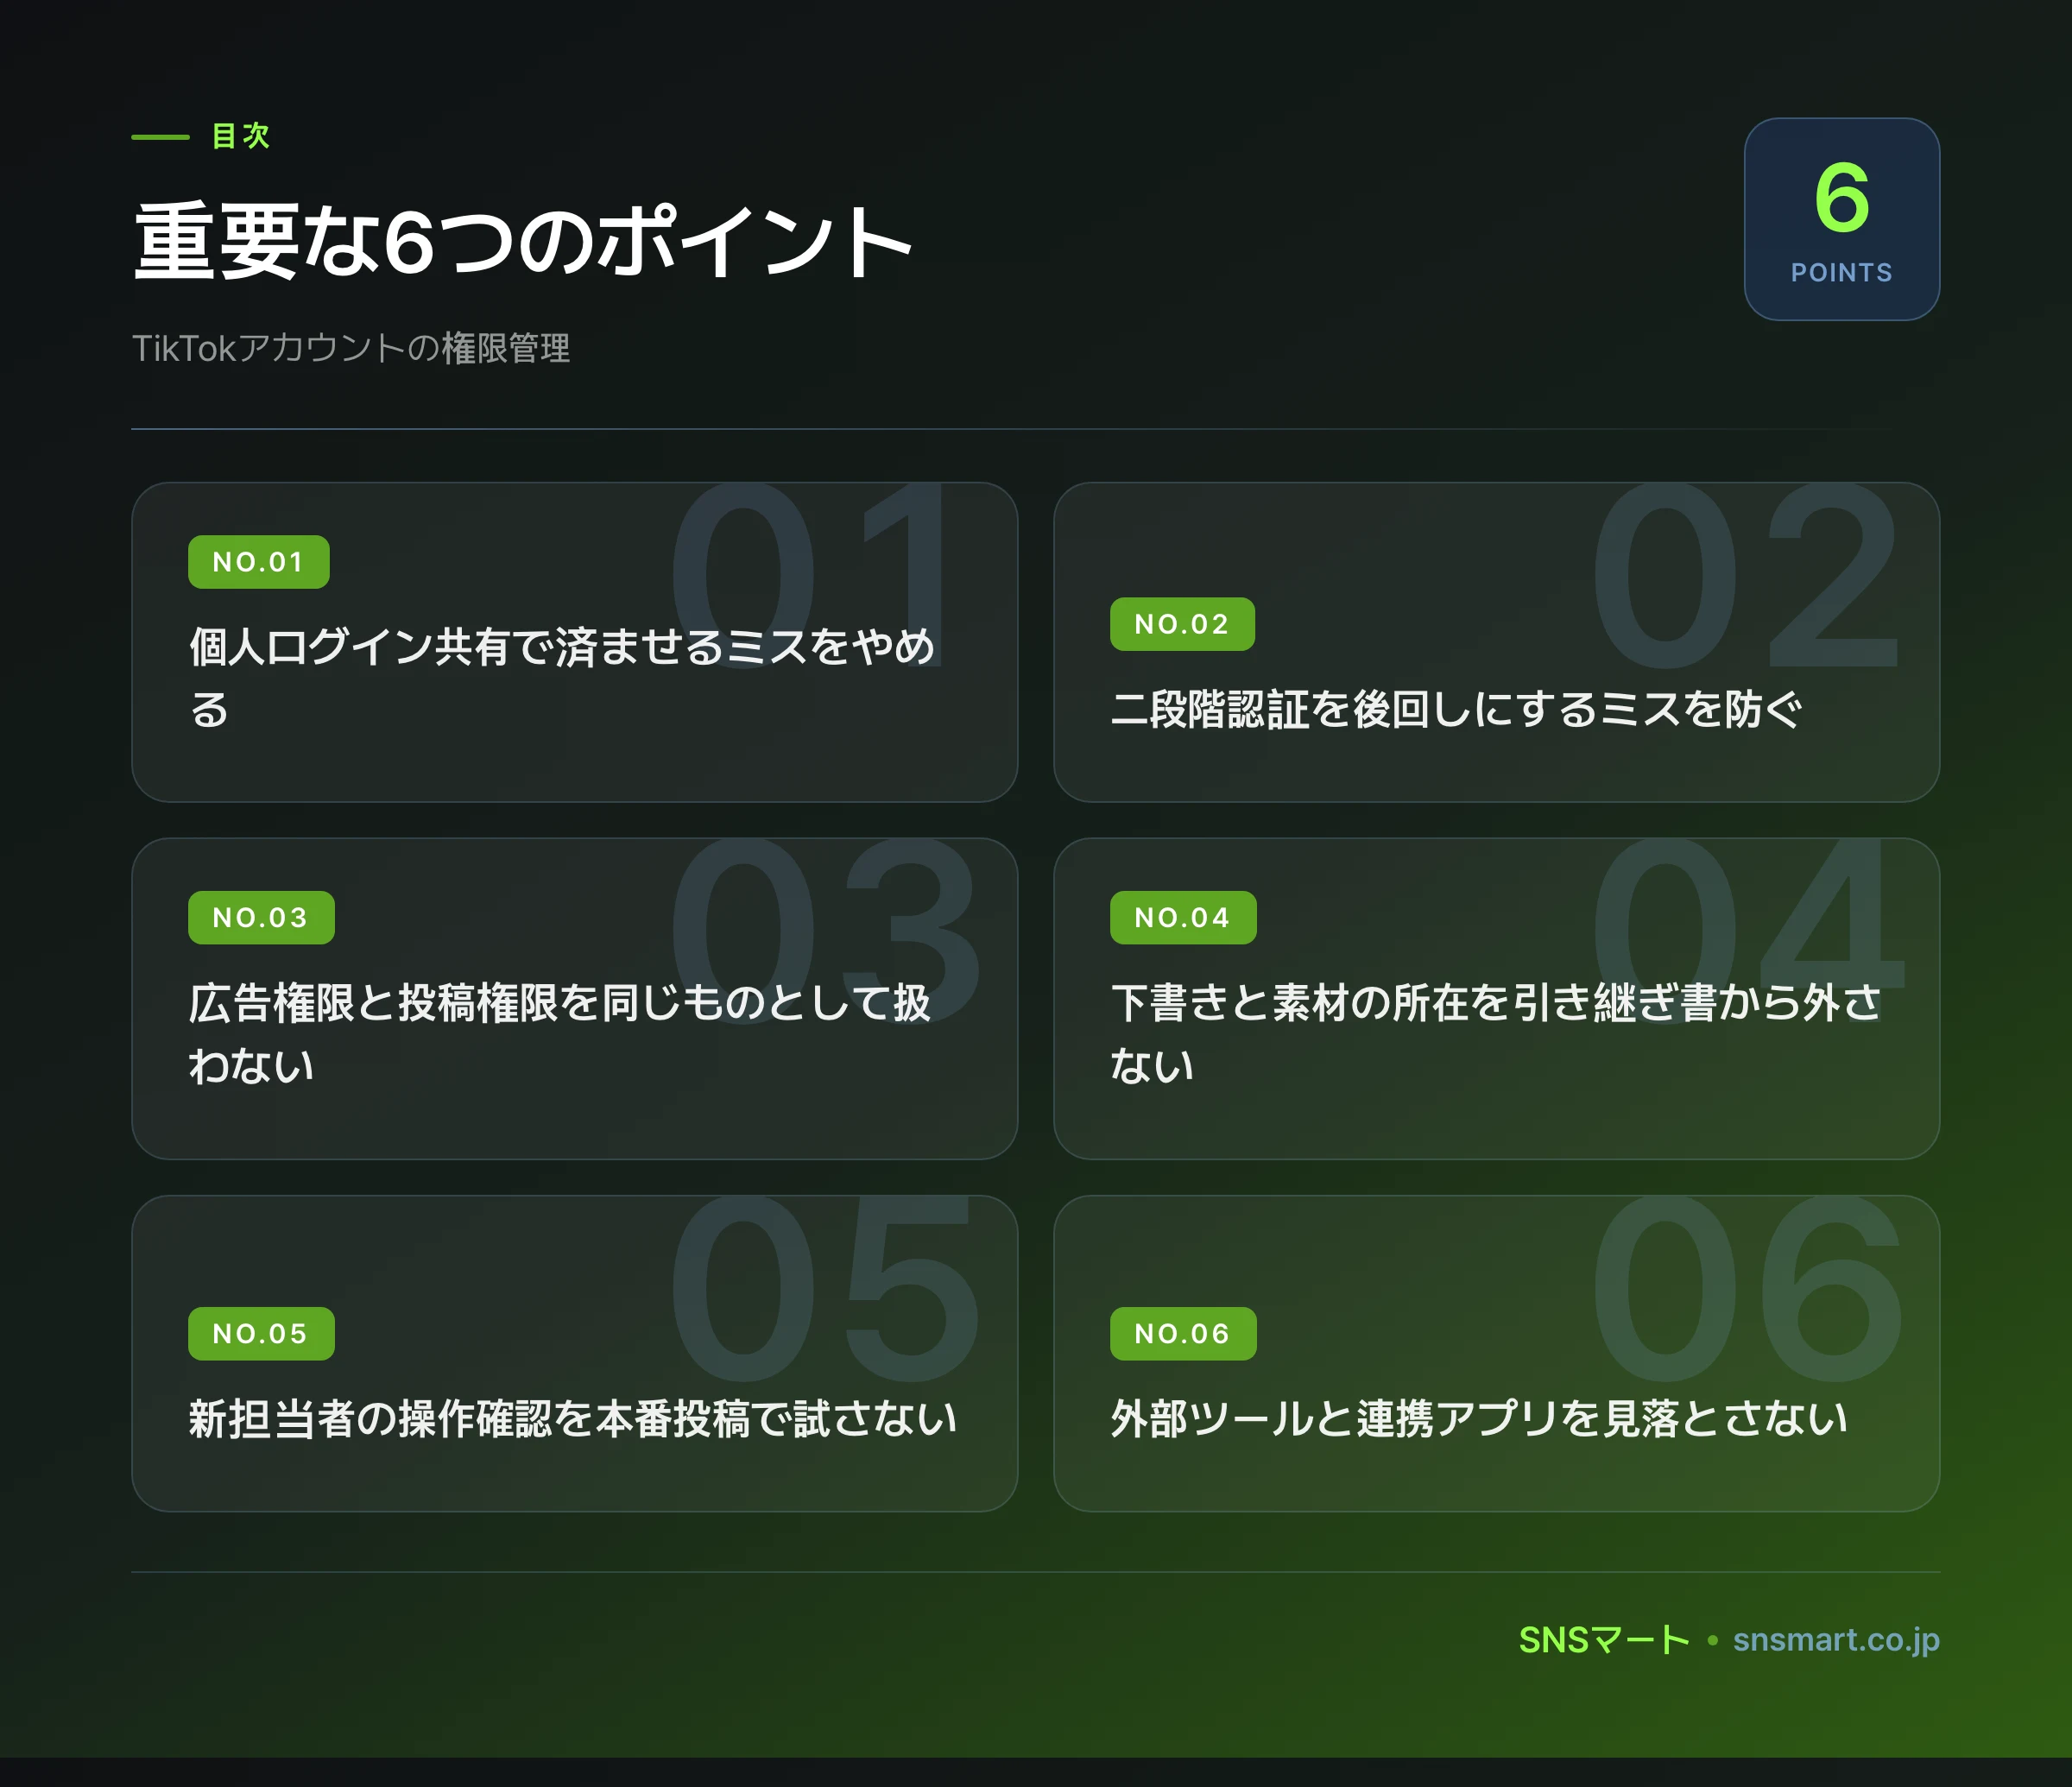Click the 目次 section label

[x=241, y=136]
